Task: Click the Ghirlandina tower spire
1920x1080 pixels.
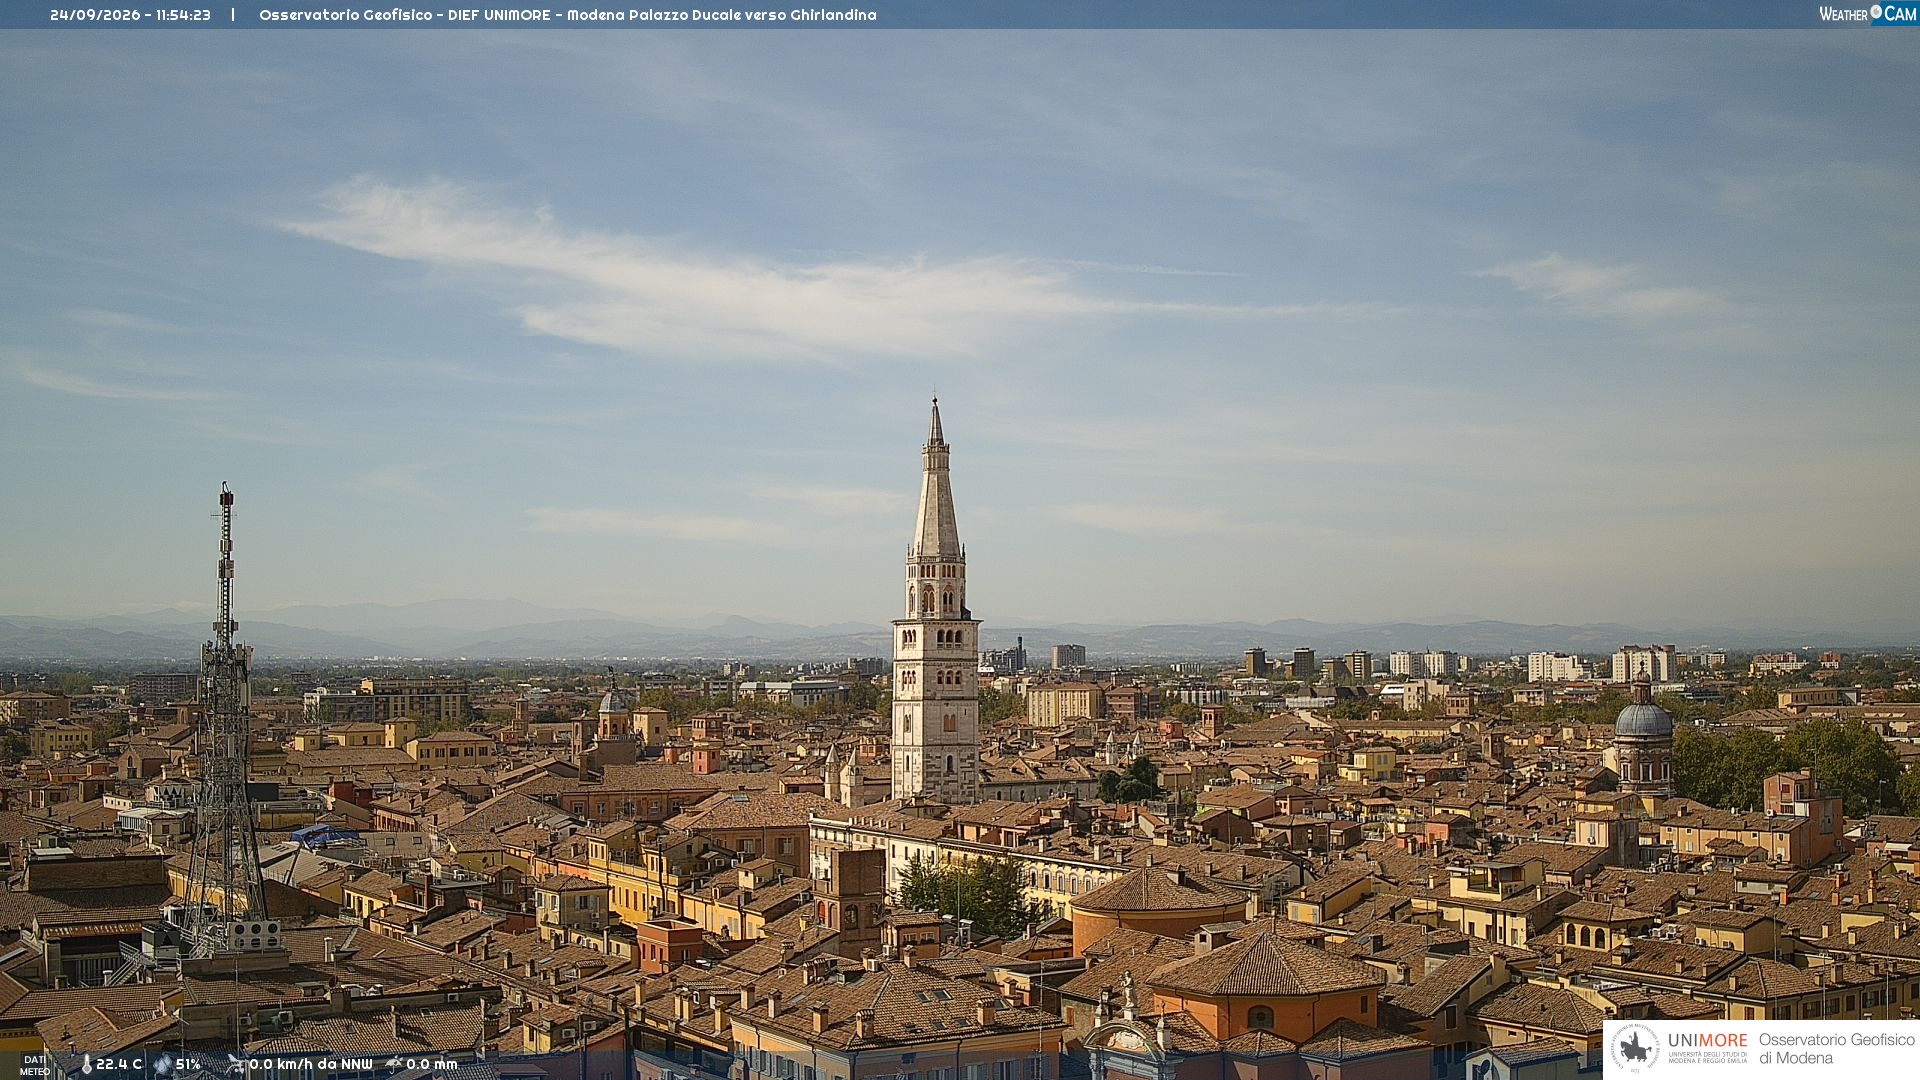Action: click(x=936, y=480)
